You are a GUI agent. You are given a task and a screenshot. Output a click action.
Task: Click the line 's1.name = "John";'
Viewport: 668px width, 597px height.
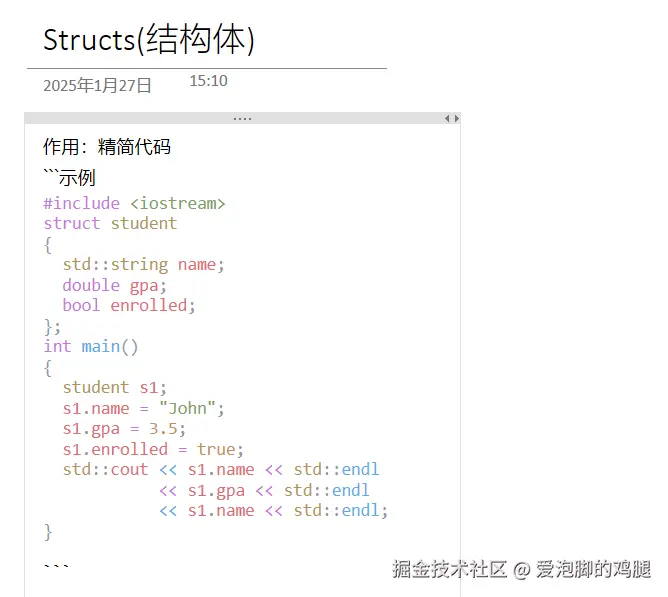[x=143, y=409]
